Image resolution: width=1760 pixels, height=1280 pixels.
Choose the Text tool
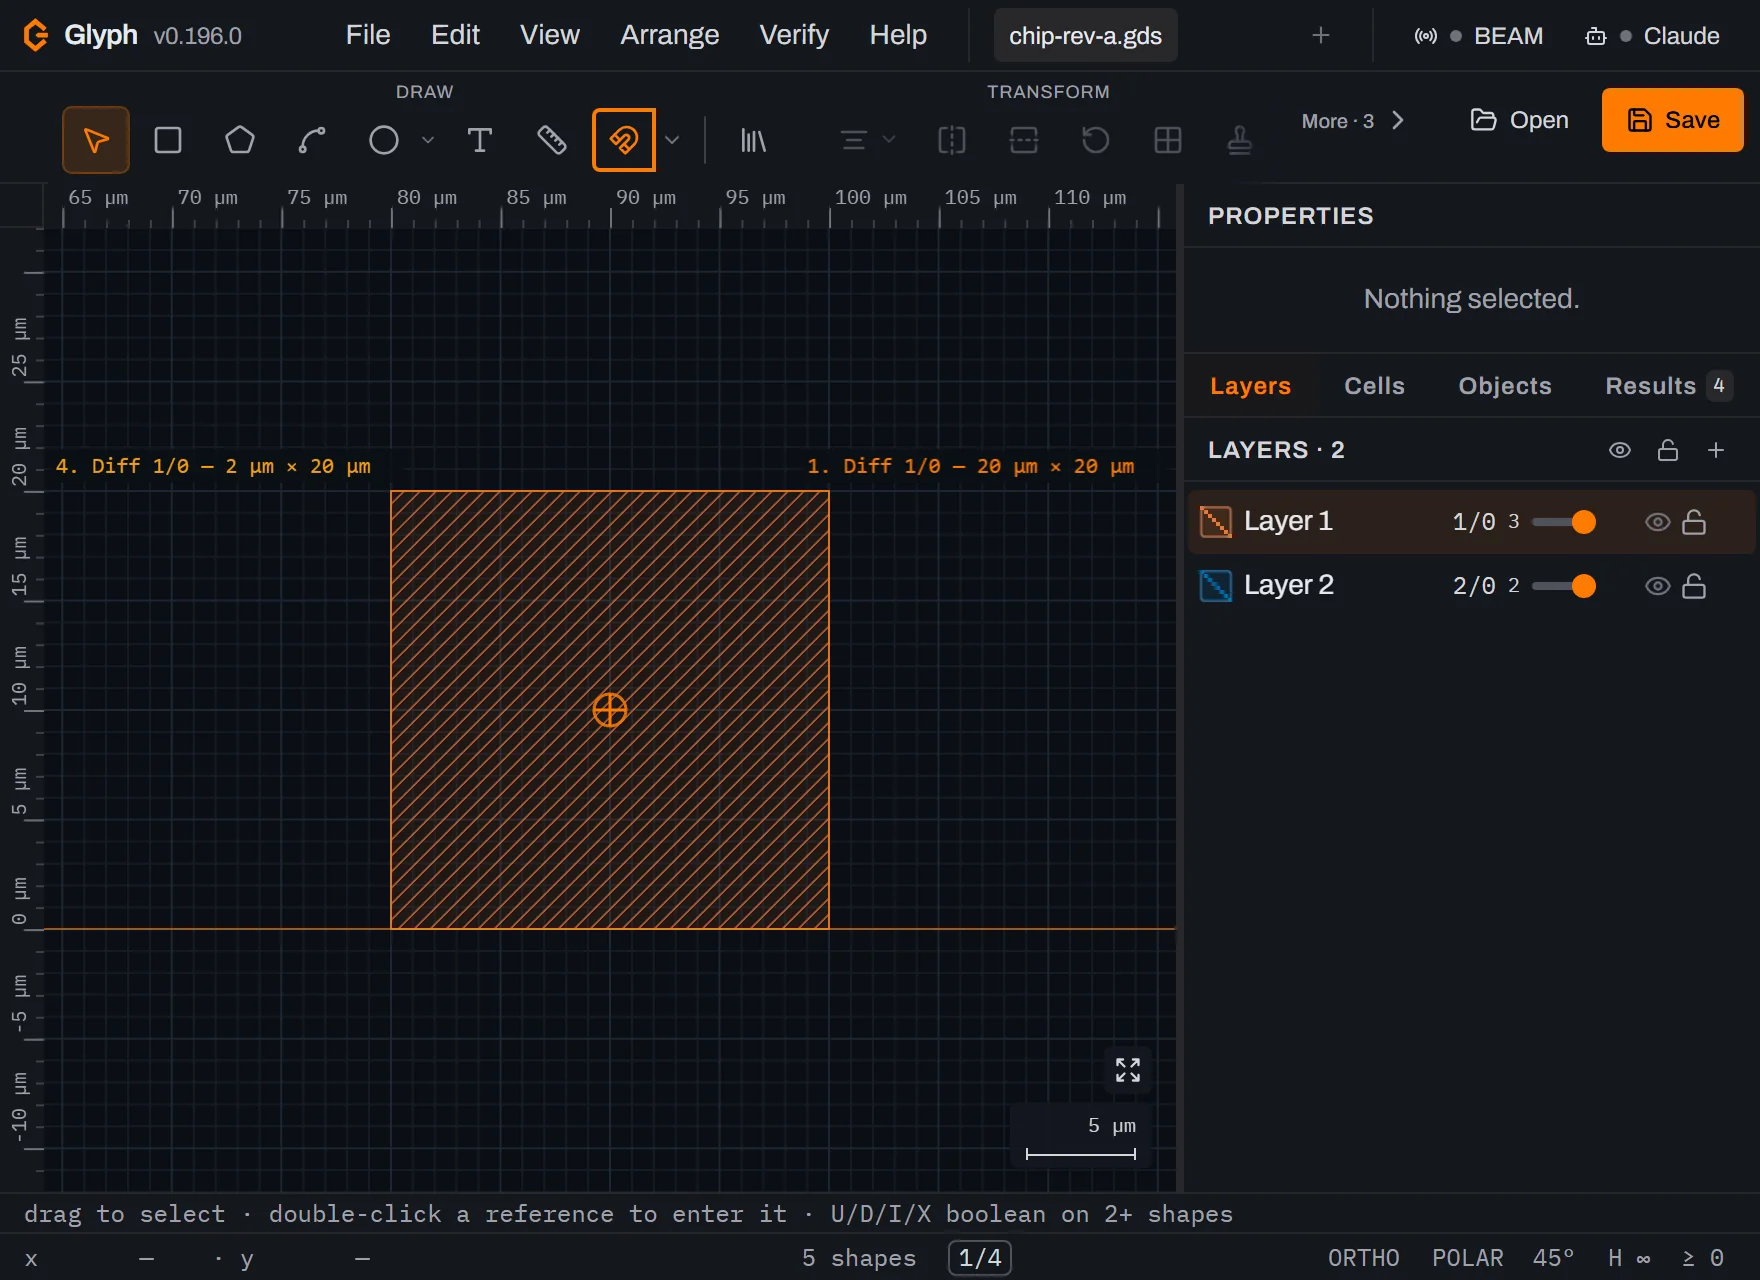coord(480,140)
